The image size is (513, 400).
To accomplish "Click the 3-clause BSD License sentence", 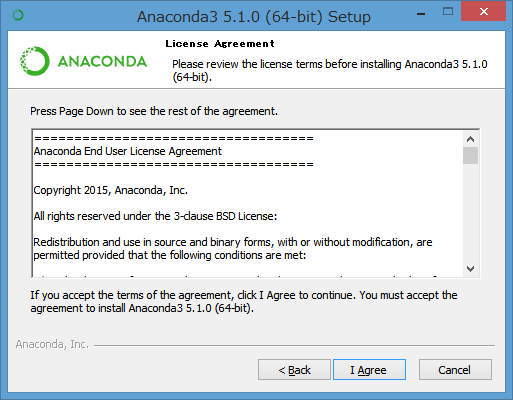I will (x=155, y=216).
